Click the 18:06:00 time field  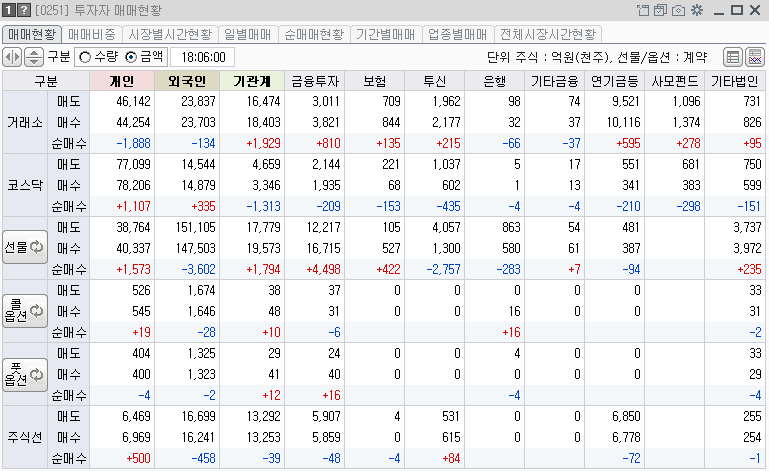[x=203, y=57]
